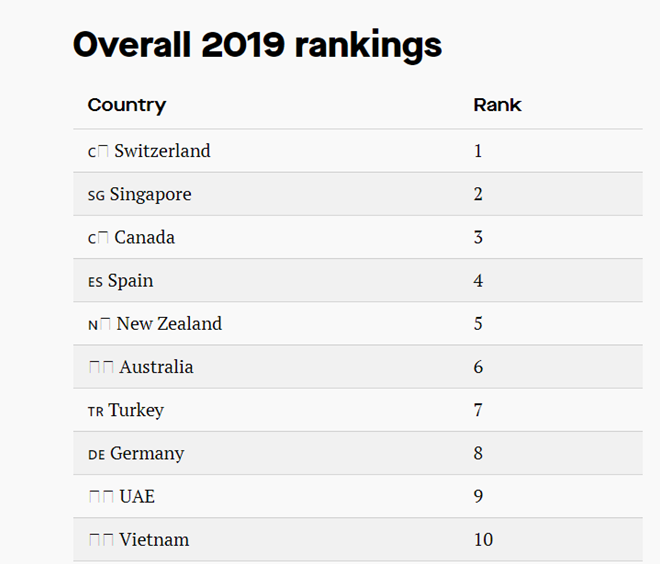Screen dimensions: 660x564
Task: Click the ES flag code beside Spain
Action: (95, 282)
